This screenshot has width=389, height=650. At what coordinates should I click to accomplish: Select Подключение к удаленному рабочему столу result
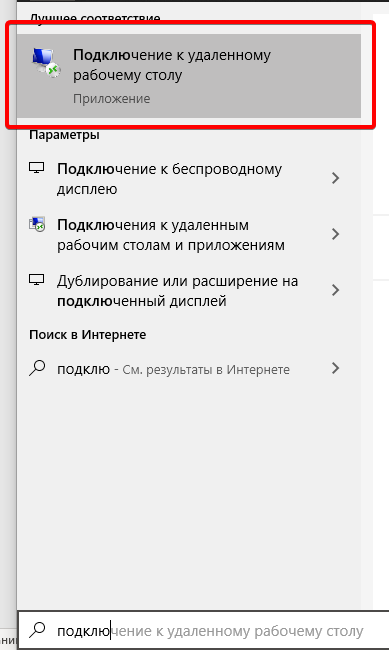pos(189,76)
